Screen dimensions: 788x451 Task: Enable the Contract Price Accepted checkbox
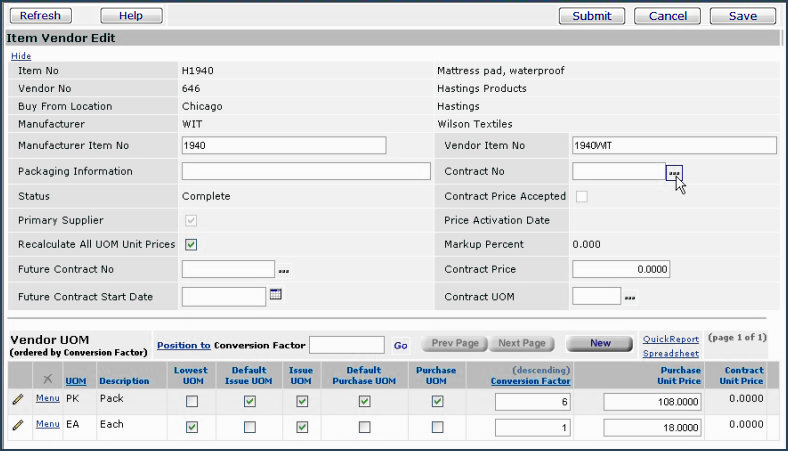pyautogui.click(x=581, y=197)
